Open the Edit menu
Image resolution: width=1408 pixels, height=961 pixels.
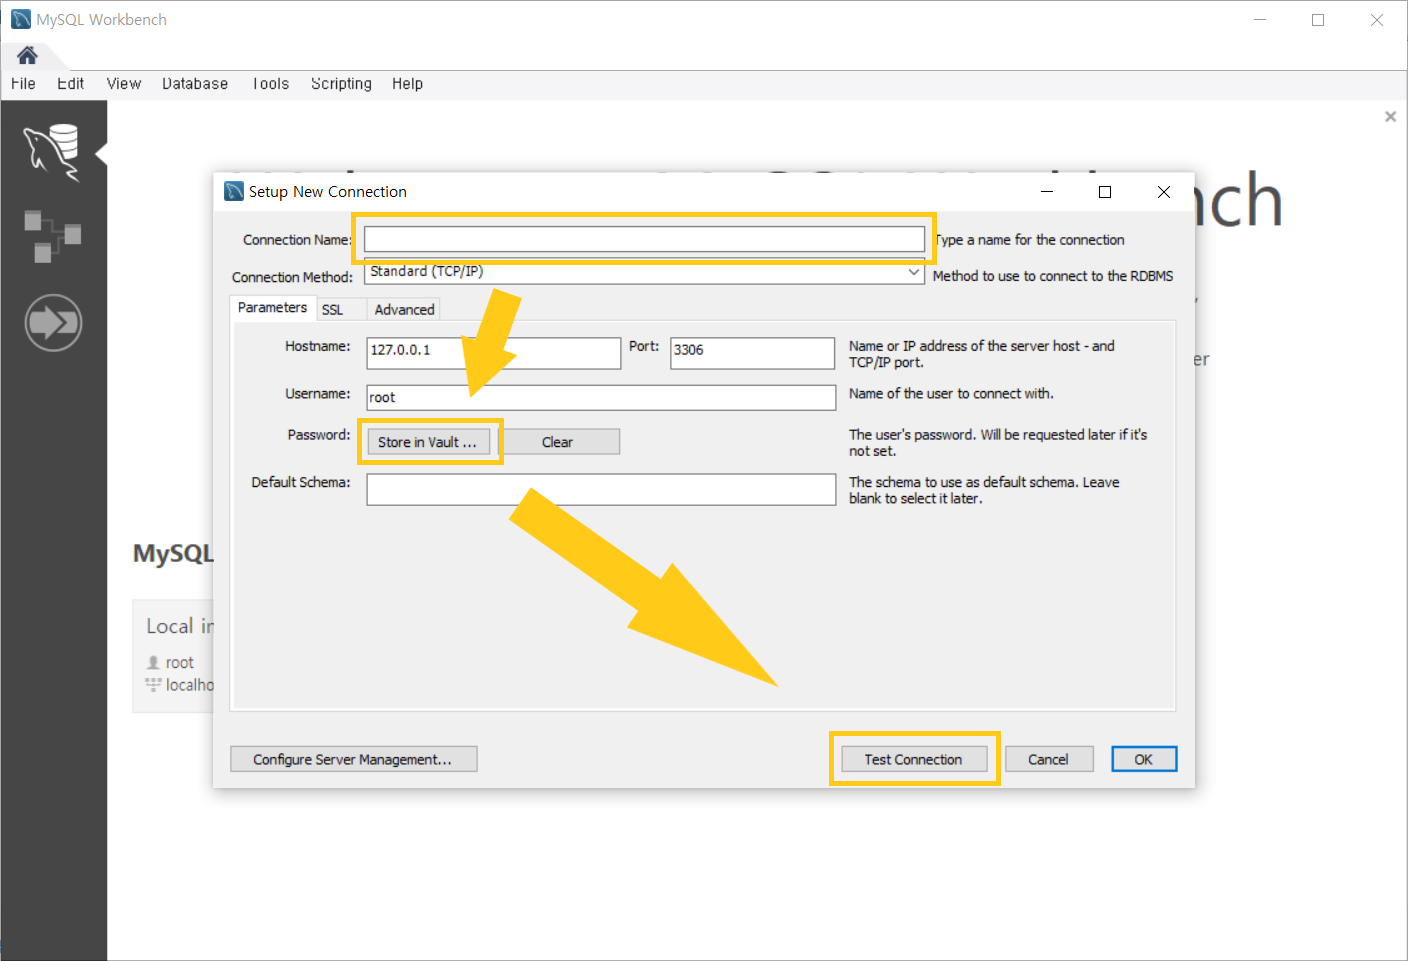[70, 84]
